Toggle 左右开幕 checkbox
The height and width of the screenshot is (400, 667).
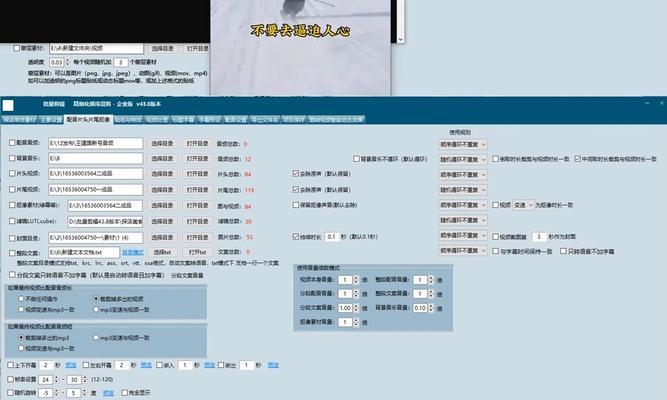coord(86,365)
